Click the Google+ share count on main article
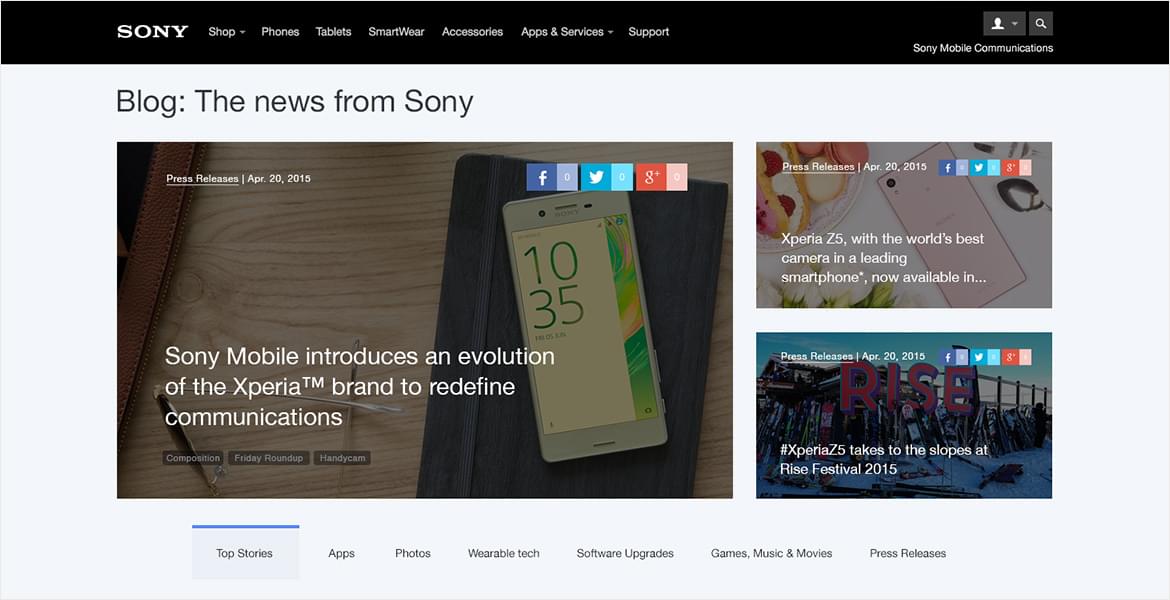Image resolution: width=1170 pixels, height=600 pixels. [x=677, y=178]
